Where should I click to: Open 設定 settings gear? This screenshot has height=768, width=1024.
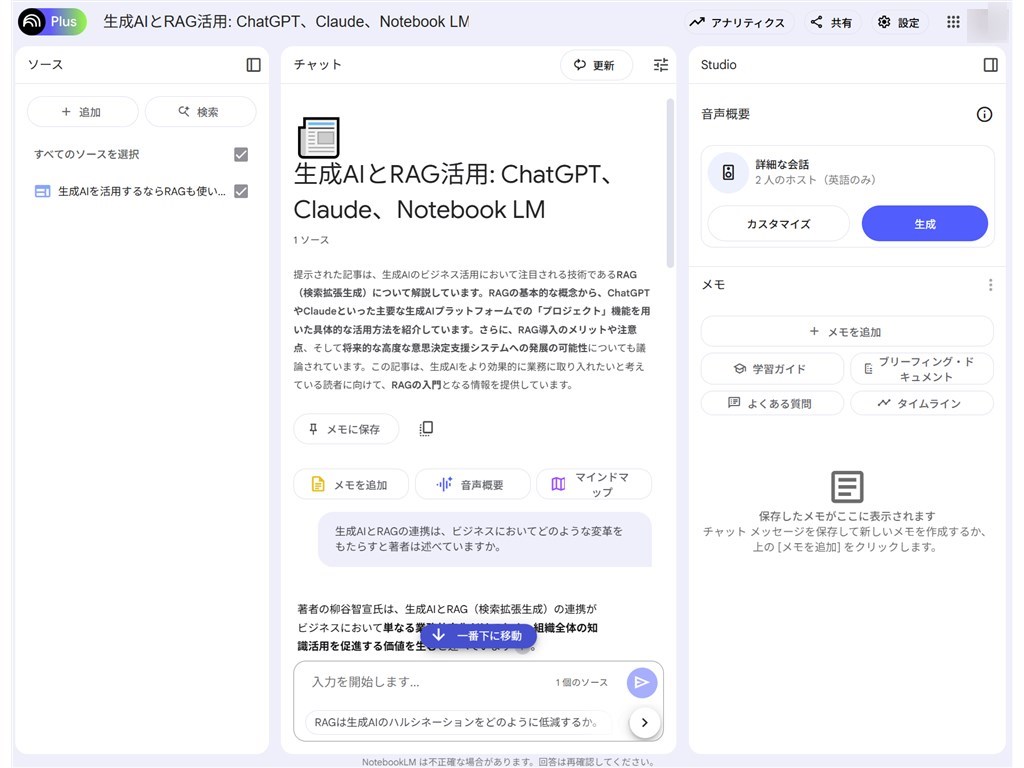pos(899,22)
